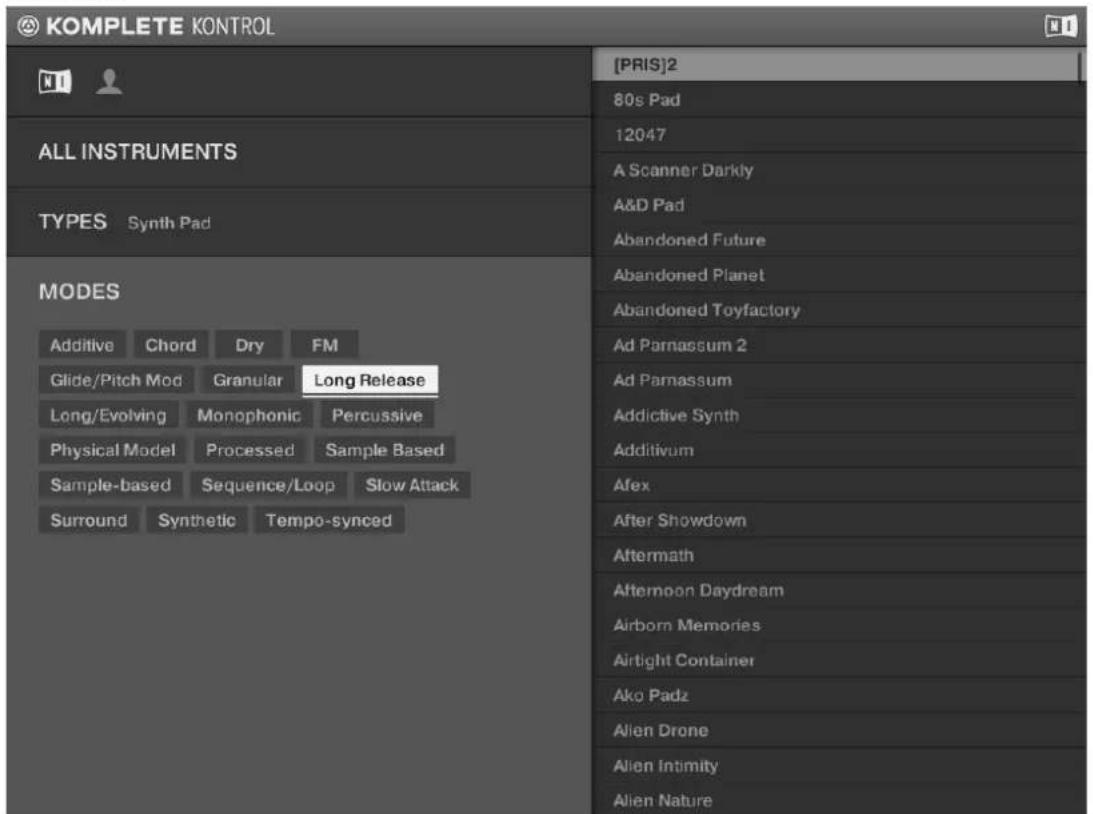Collapse the MODES section header

click(79, 291)
